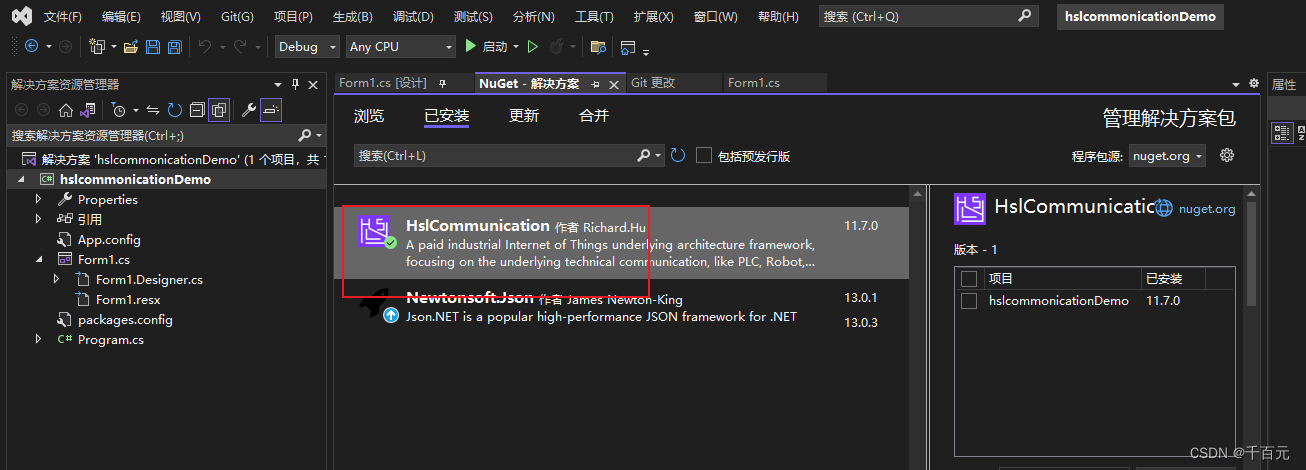
Task: Collapse the hslcommonicationDemo project node
Action: point(20,179)
